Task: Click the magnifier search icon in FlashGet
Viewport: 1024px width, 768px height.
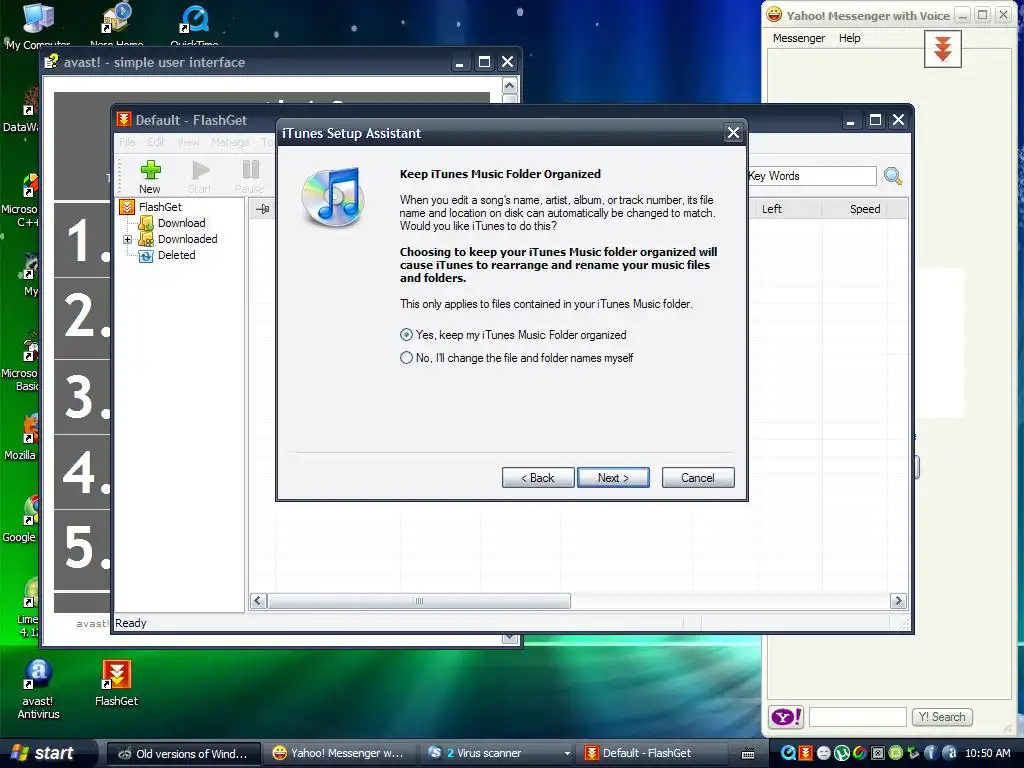Action: (892, 176)
